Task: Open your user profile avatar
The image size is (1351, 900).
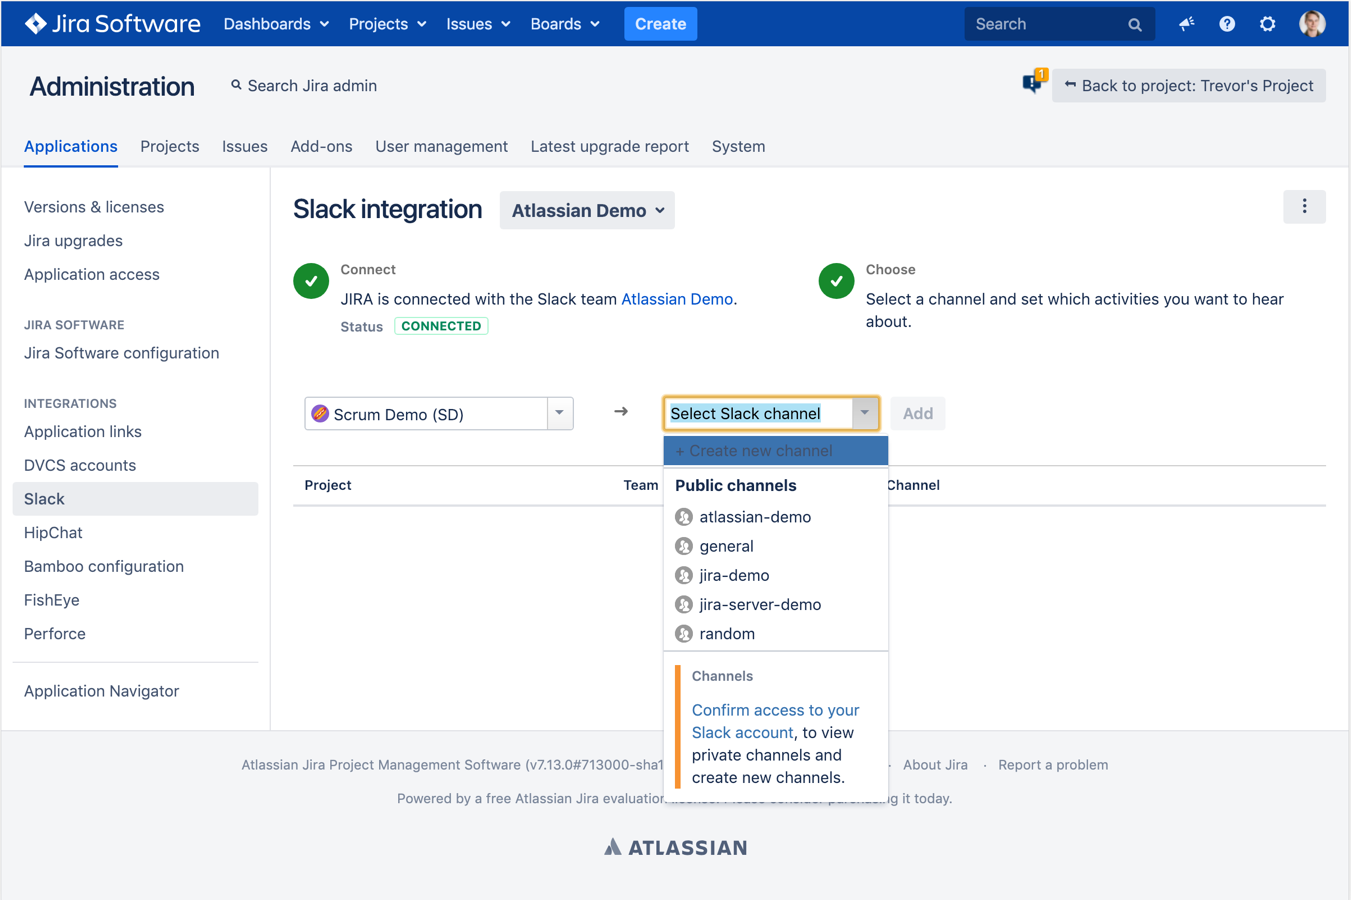Action: (x=1311, y=23)
